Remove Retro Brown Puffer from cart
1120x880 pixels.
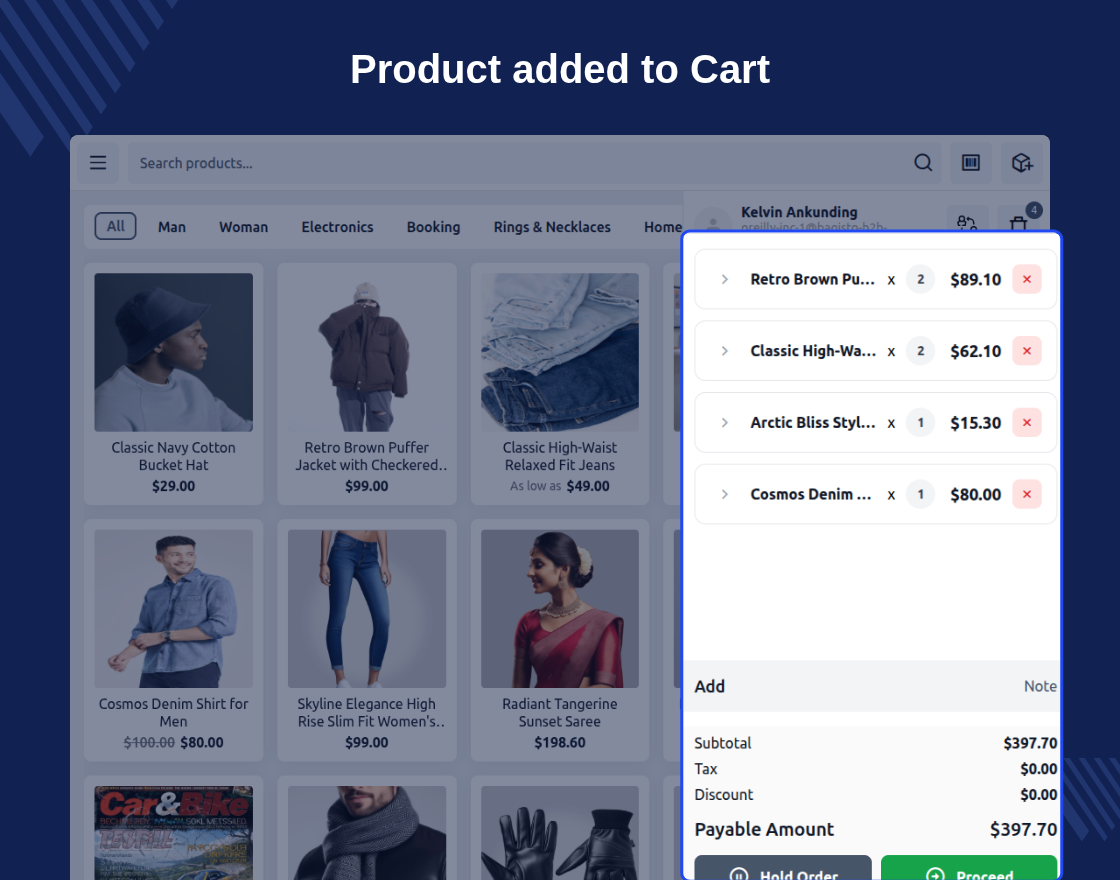click(x=1026, y=279)
